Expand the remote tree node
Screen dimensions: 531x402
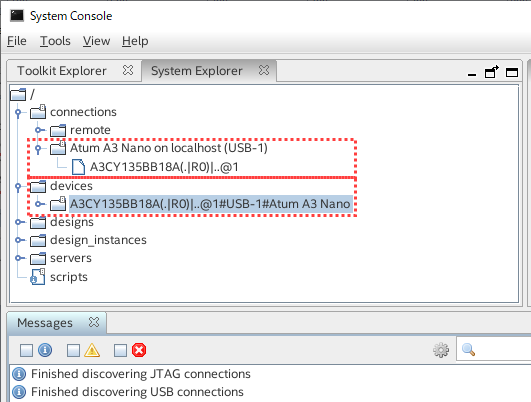click(39, 130)
